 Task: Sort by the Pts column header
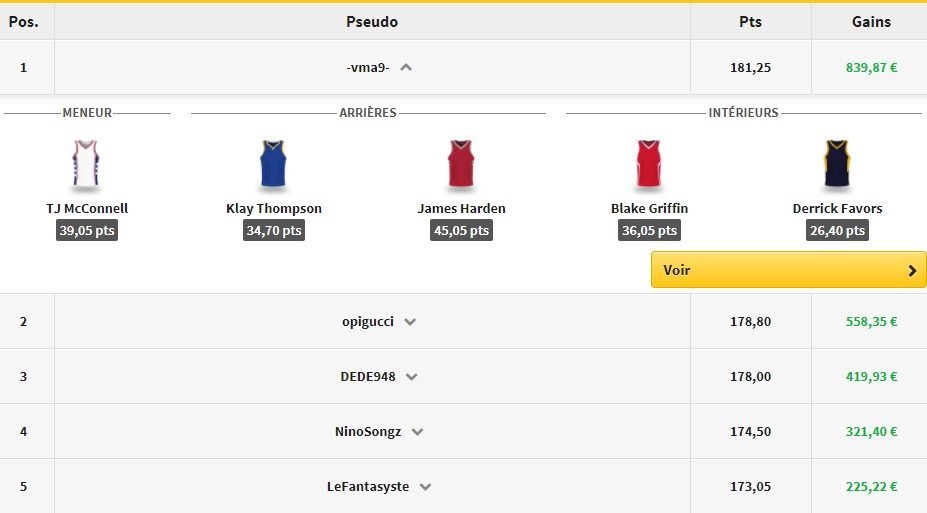tap(750, 21)
